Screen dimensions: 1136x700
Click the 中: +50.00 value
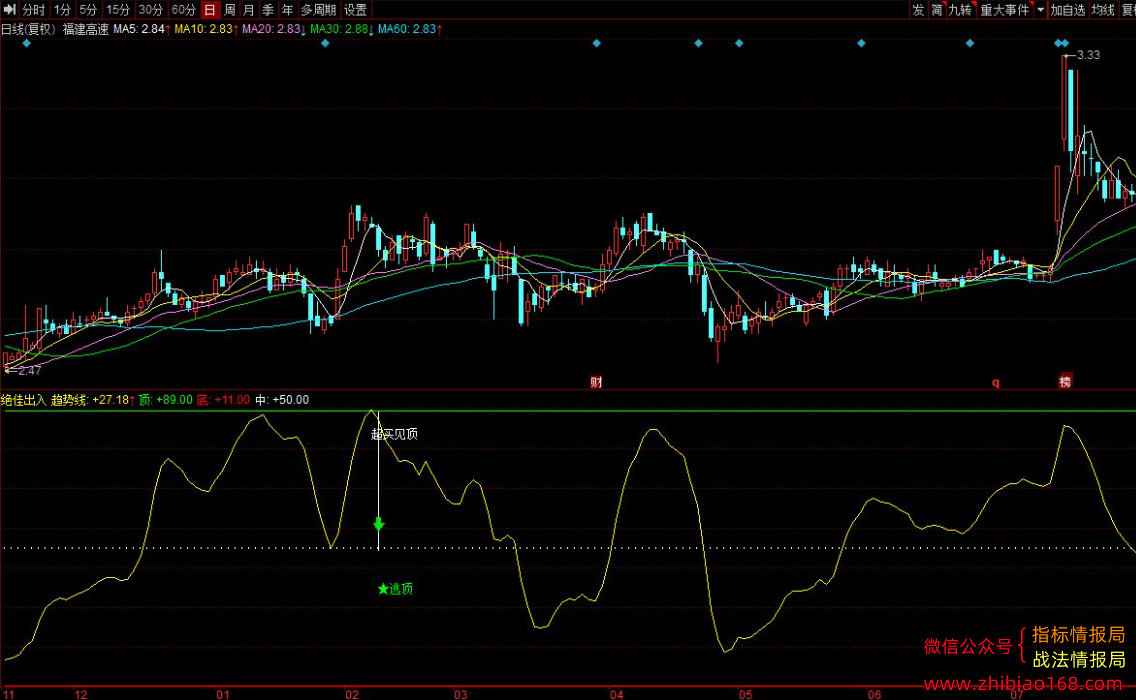pyautogui.click(x=282, y=400)
